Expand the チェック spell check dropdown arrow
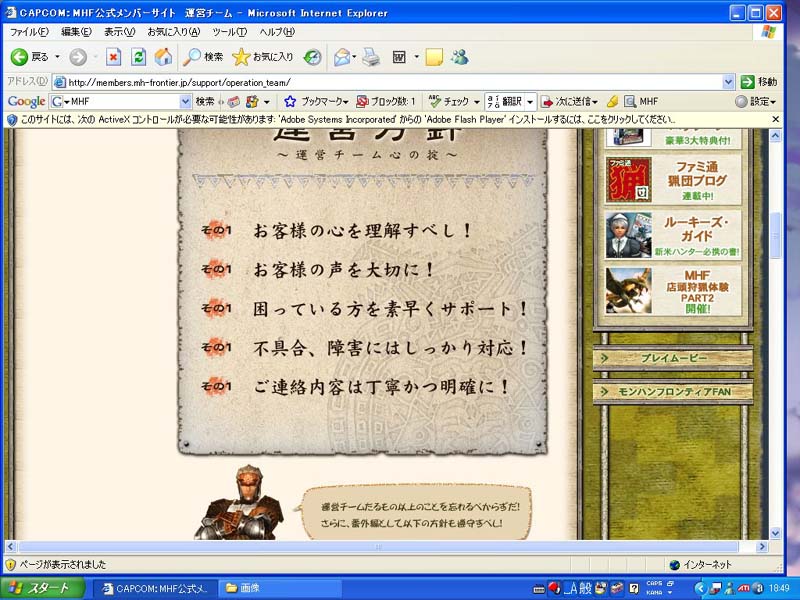This screenshot has width=800, height=600. coord(476,102)
